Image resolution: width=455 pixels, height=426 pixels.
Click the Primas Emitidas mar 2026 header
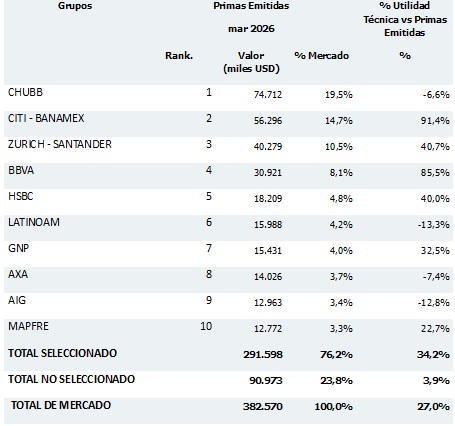pyautogui.click(x=251, y=17)
